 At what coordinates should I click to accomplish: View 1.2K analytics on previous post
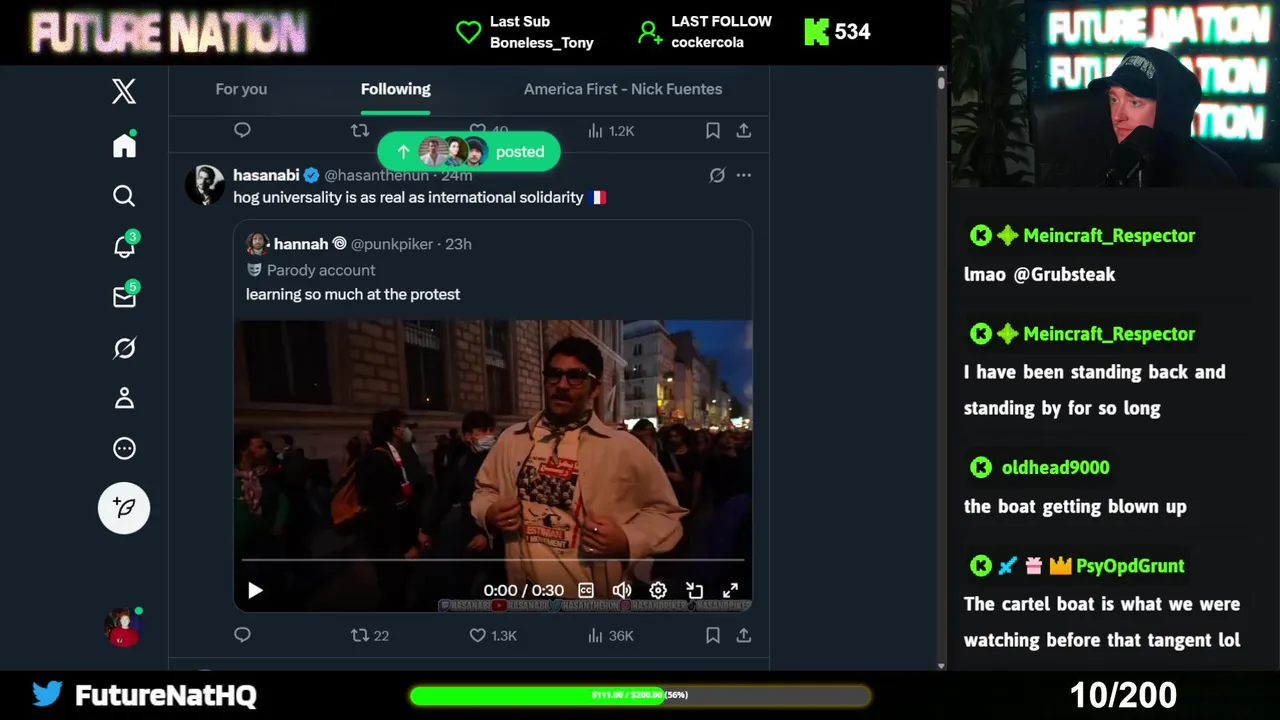pyautogui.click(x=611, y=131)
